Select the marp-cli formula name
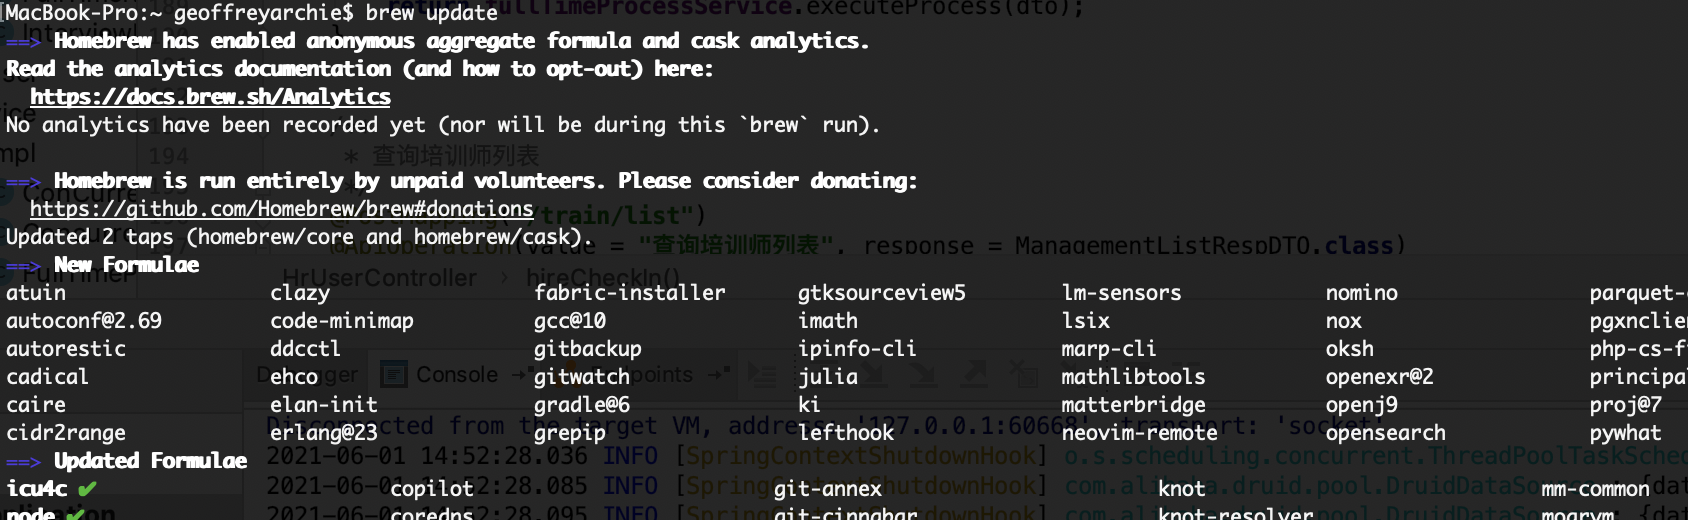This screenshot has height=520, width=1688. pos(1110,349)
